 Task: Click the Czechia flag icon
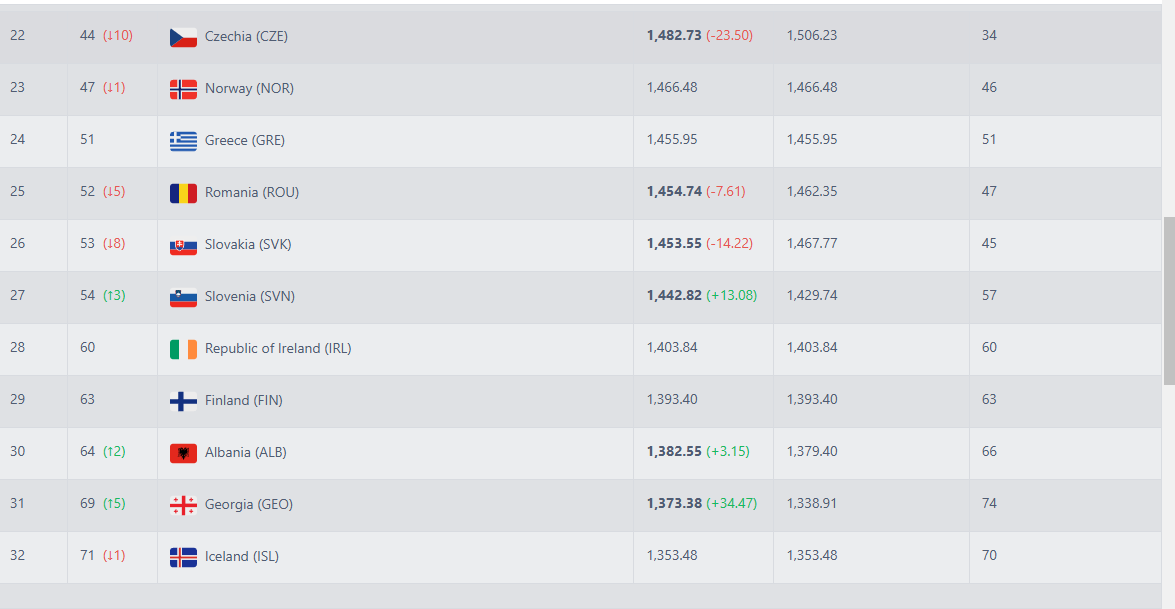[183, 37]
